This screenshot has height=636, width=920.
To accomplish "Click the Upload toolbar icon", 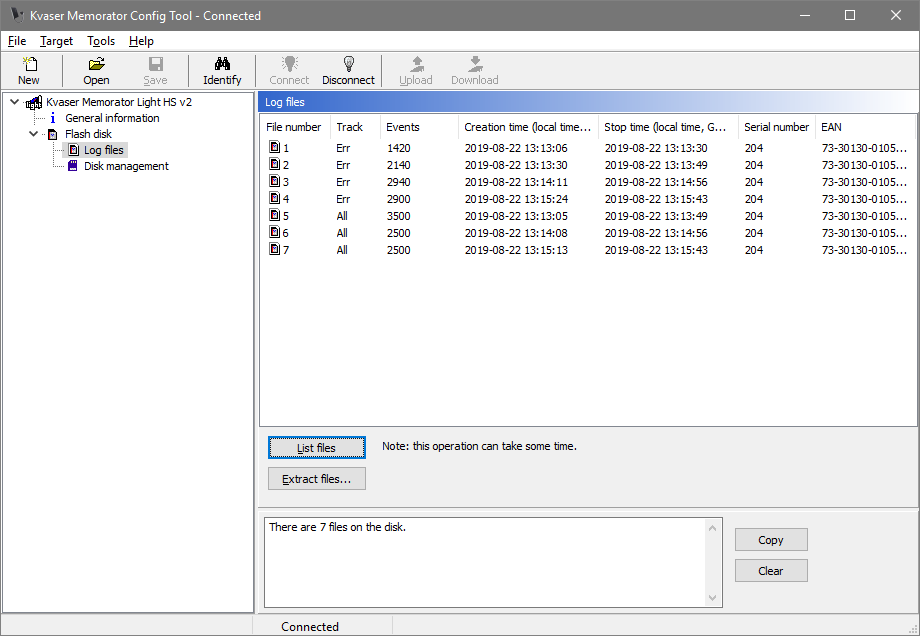I will pos(417,63).
